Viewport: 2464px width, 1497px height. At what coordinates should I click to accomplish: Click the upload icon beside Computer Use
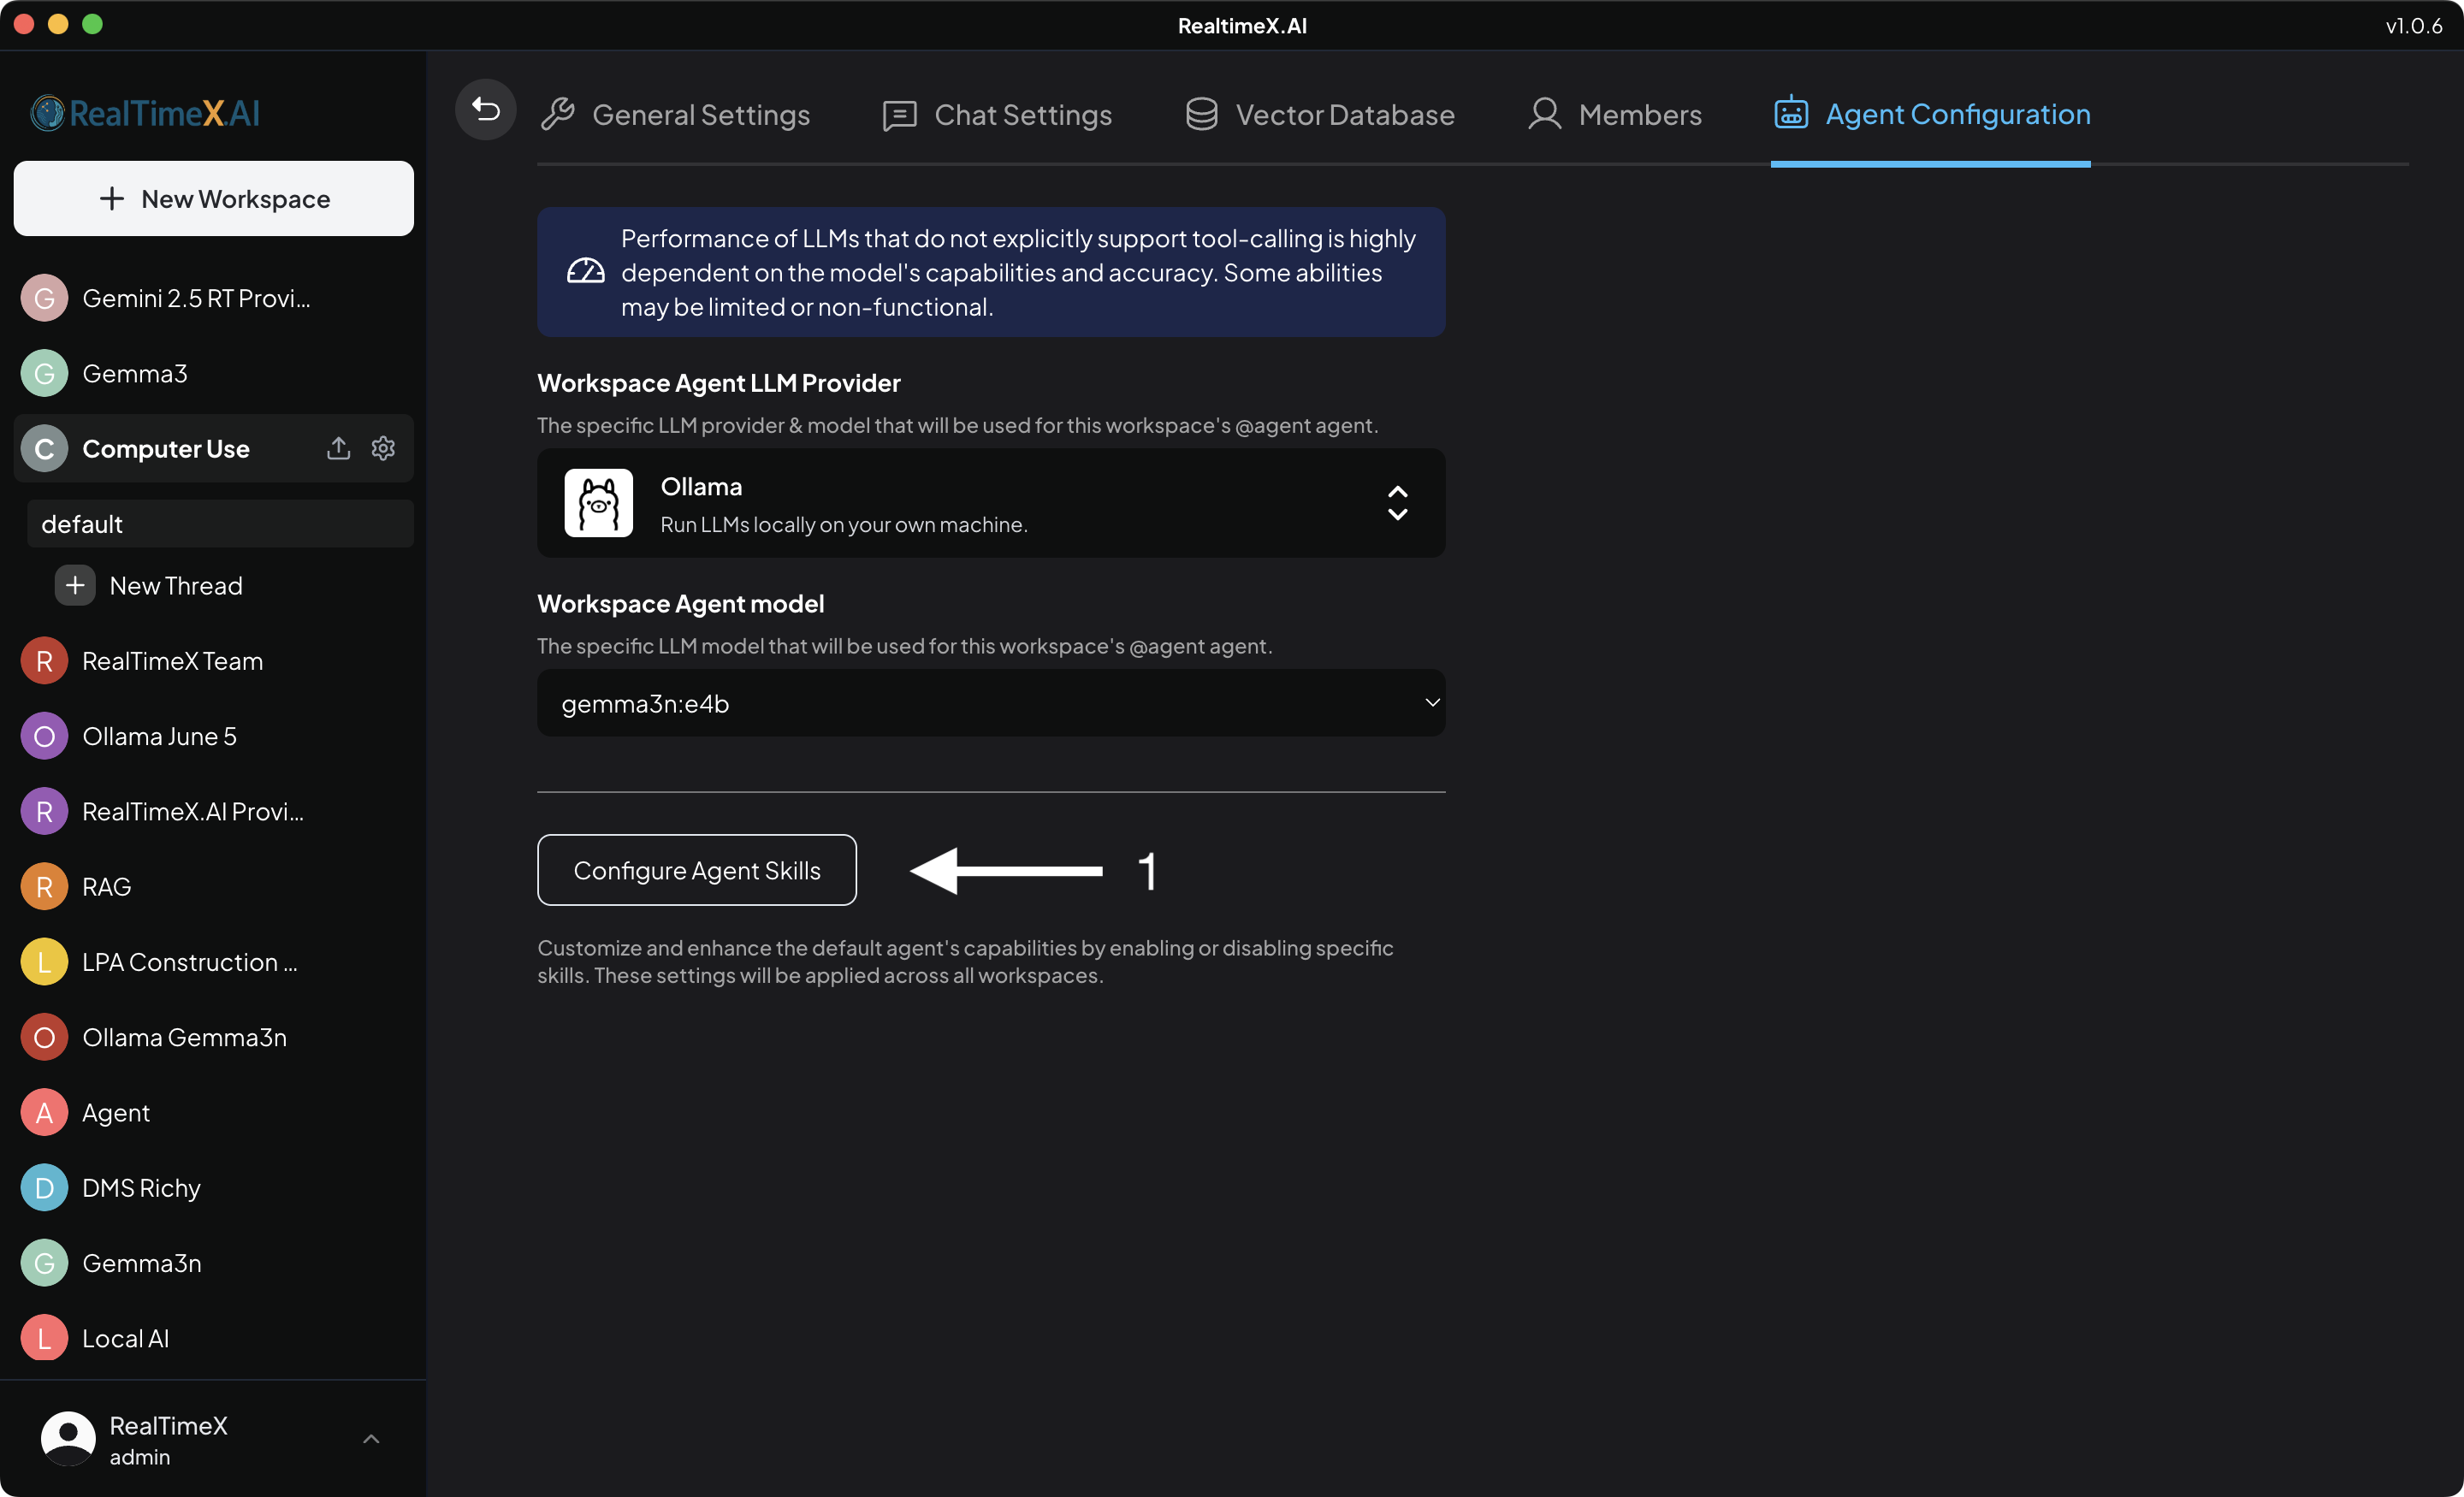(338, 448)
